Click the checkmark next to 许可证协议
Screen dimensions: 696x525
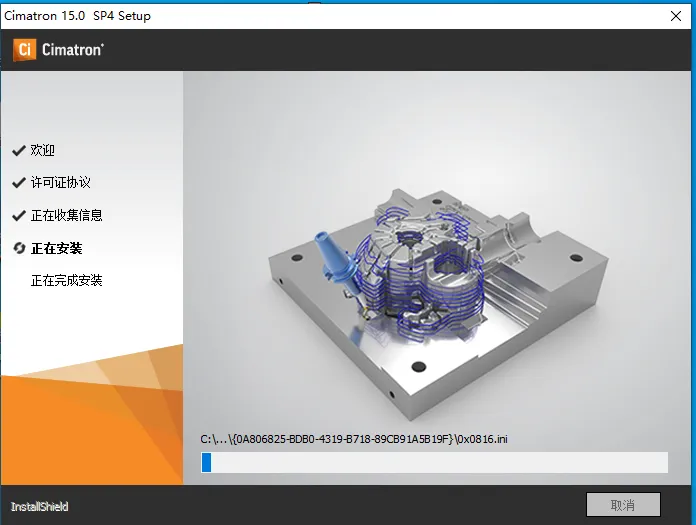click(19, 182)
